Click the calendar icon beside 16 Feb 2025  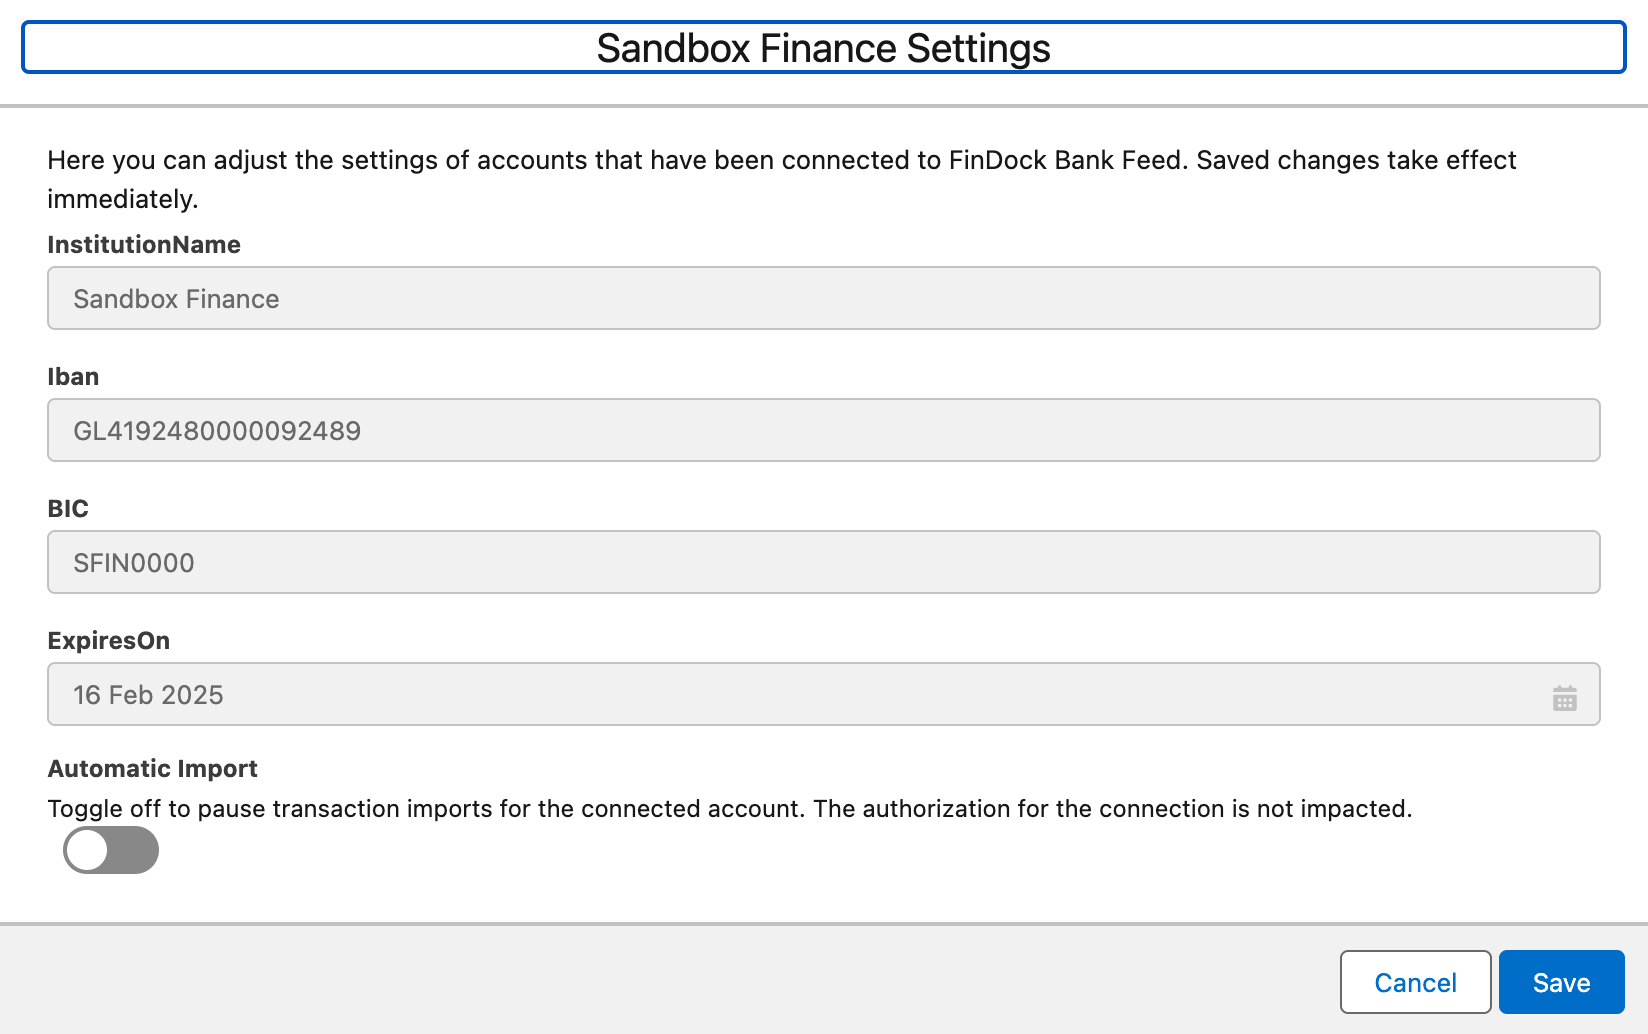1565,696
